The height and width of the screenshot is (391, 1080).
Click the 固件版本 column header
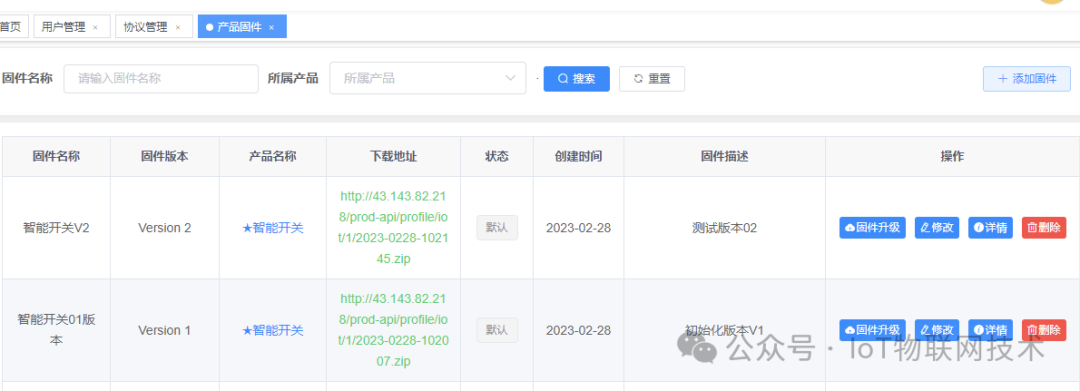tap(165, 156)
